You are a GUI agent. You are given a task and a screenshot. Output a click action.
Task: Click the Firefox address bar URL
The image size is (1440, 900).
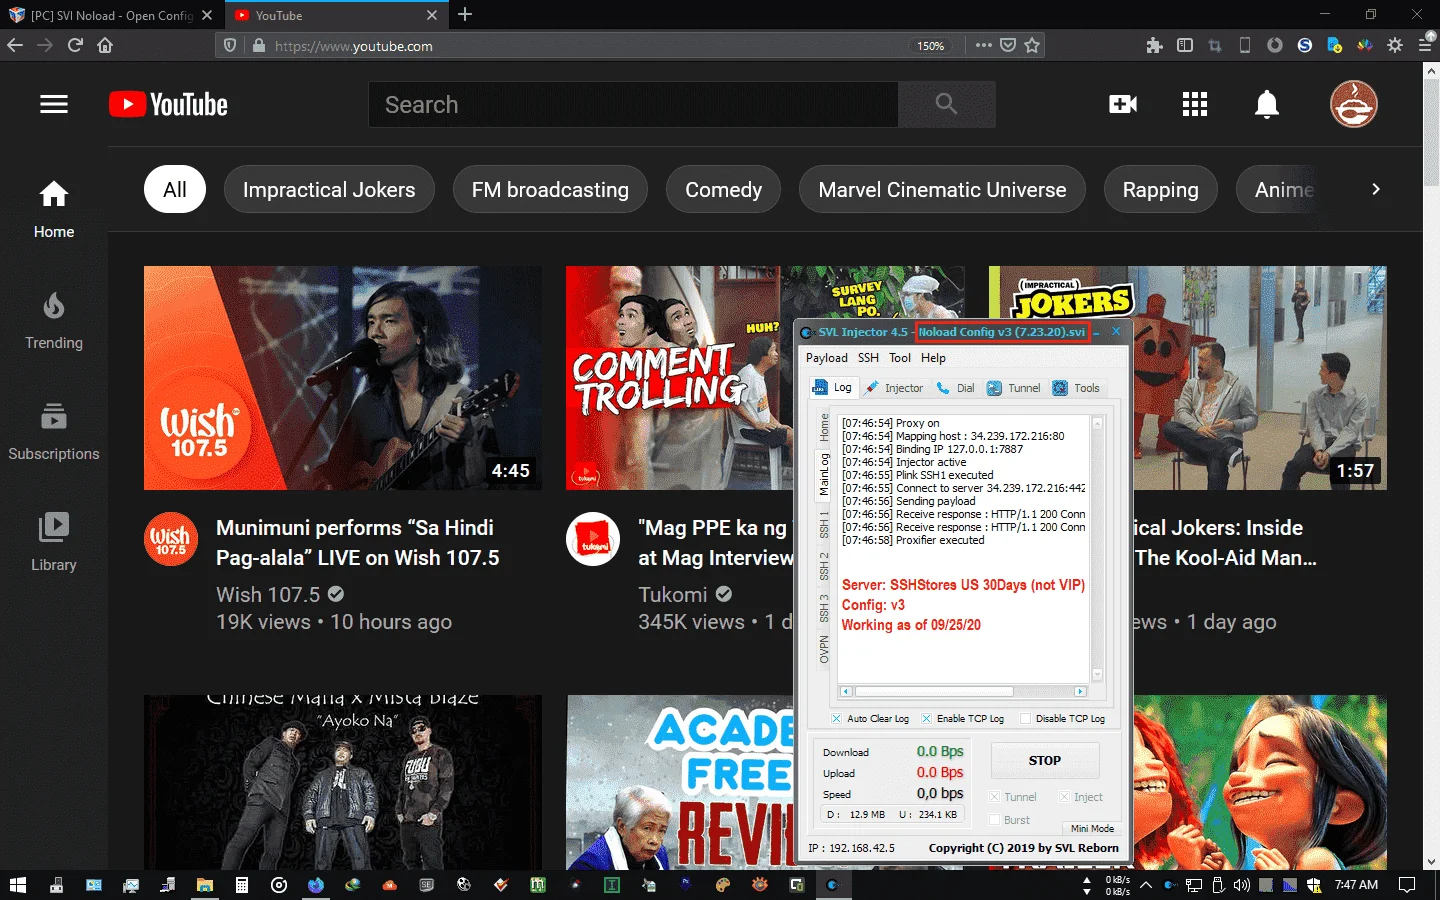[x=590, y=45]
